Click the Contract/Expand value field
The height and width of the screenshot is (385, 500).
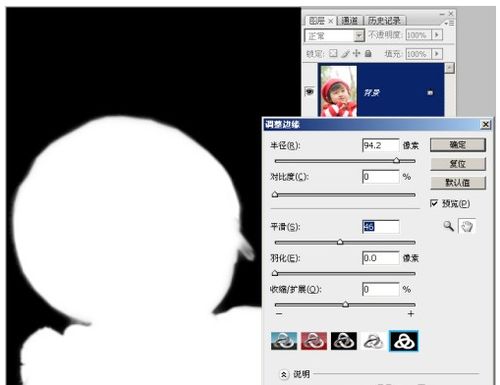coord(381,289)
